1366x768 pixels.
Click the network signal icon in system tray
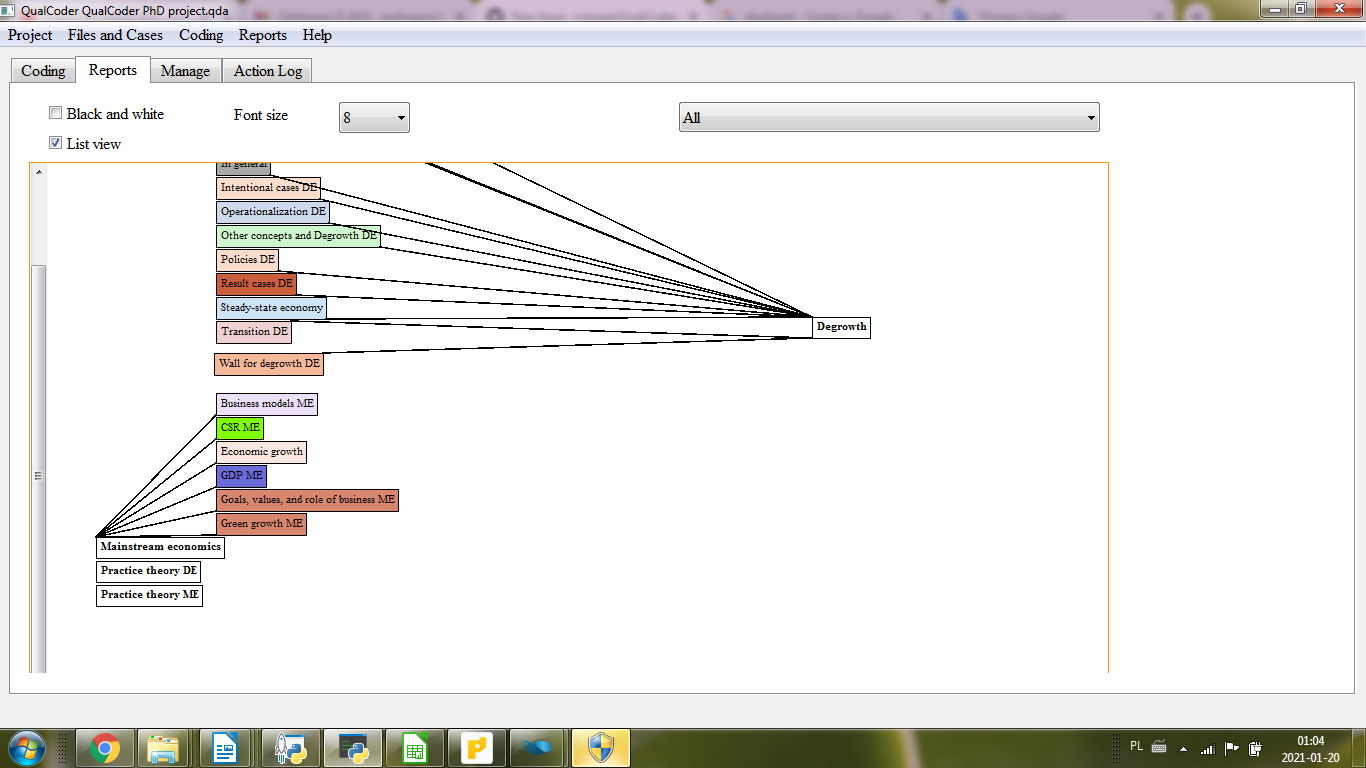(1208, 748)
